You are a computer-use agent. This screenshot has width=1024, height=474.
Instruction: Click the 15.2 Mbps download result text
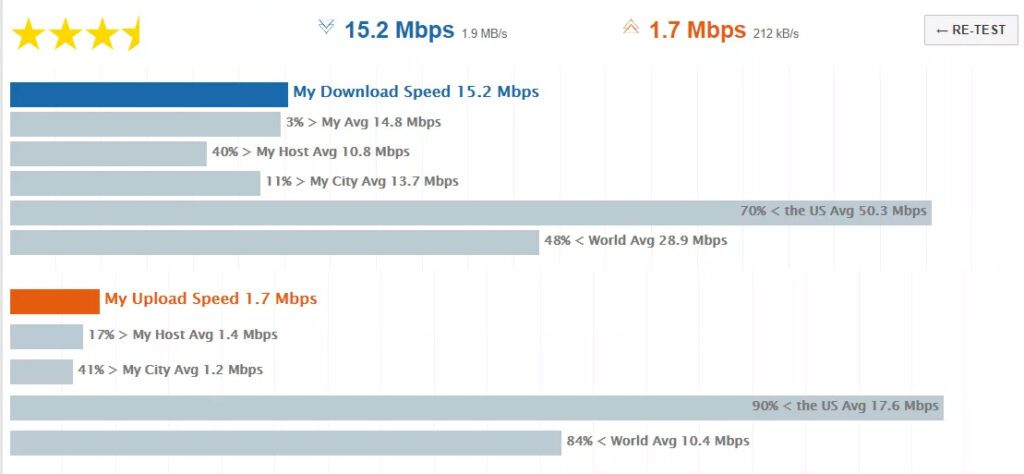point(399,30)
